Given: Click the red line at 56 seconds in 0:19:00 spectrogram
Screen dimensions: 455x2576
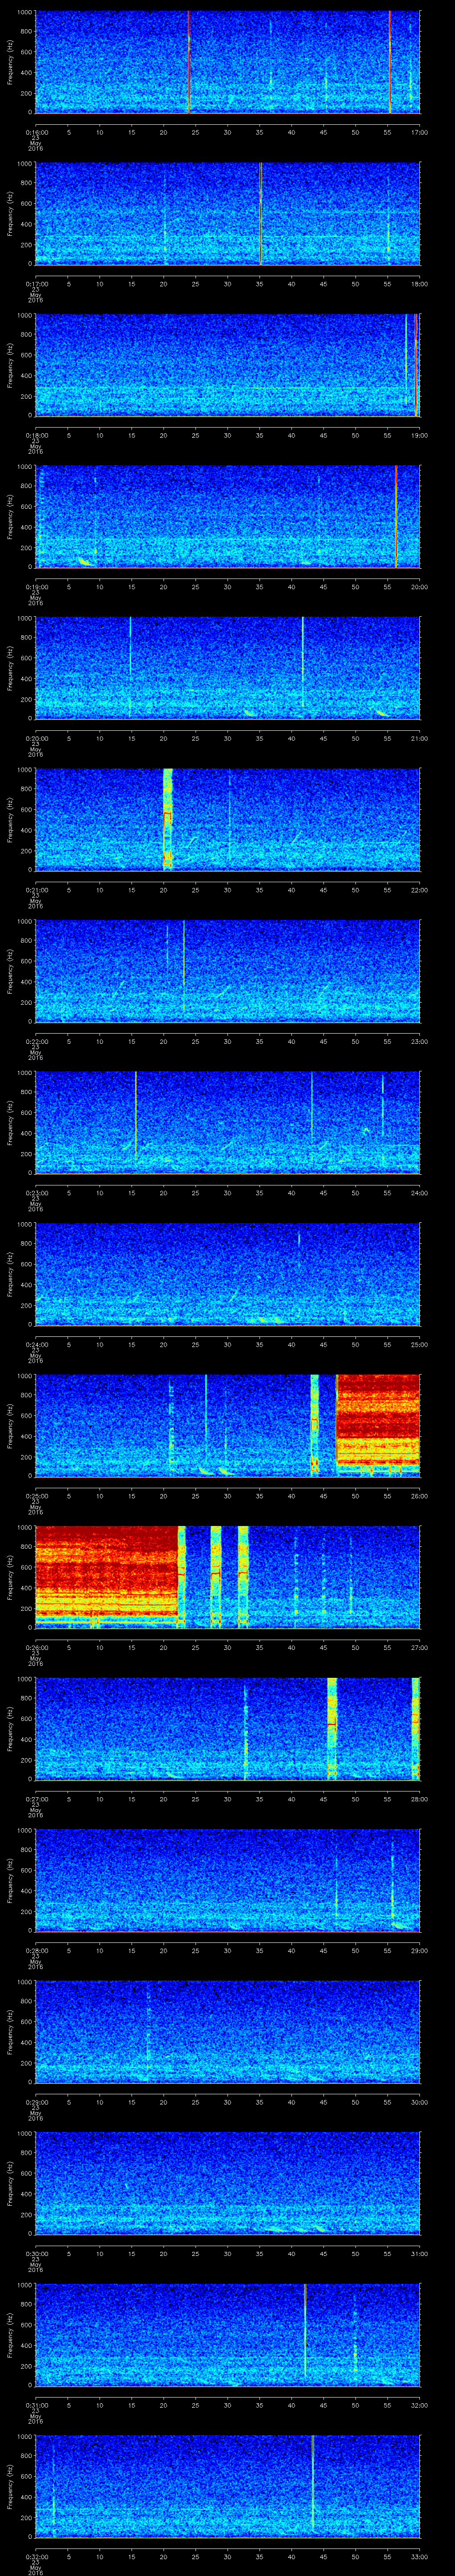Looking at the screenshot, I should [396, 516].
